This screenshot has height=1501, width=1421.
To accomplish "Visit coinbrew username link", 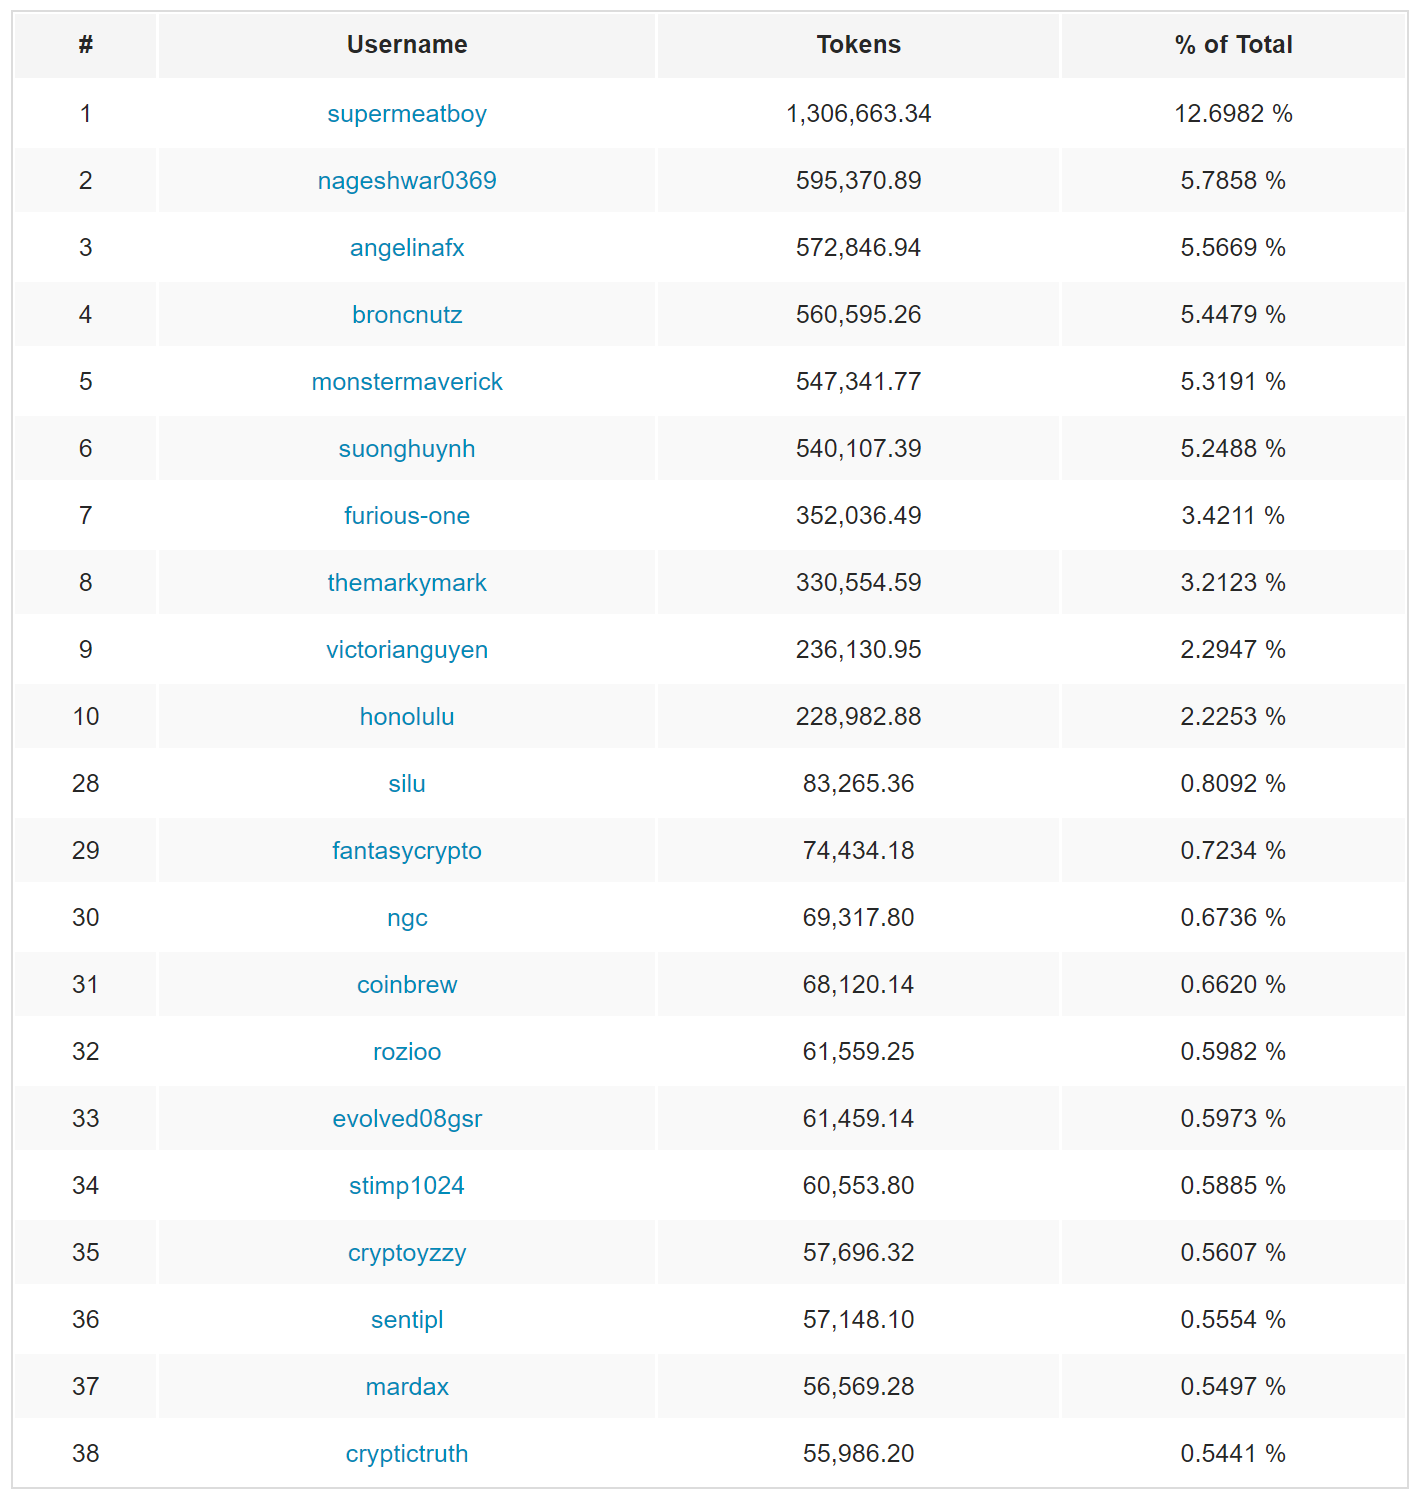I will [407, 985].
